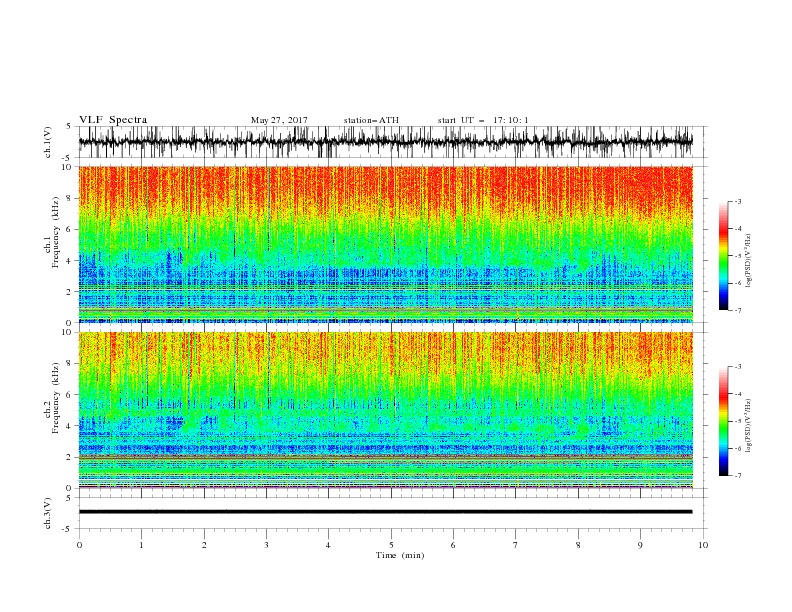This screenshot has width=792, height=612.
Task: Click the "-3" tick on lower color bar
Action: click(x=737, y=367)
